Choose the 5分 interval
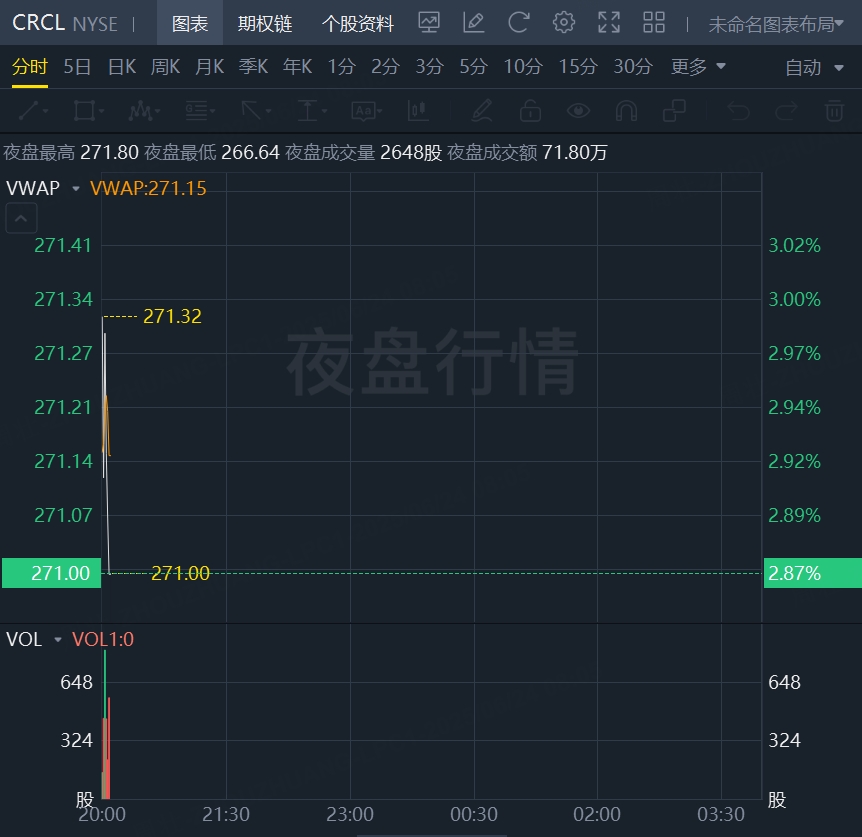The height and width of the screenshot is (837, 862). [x=473, y=66]
